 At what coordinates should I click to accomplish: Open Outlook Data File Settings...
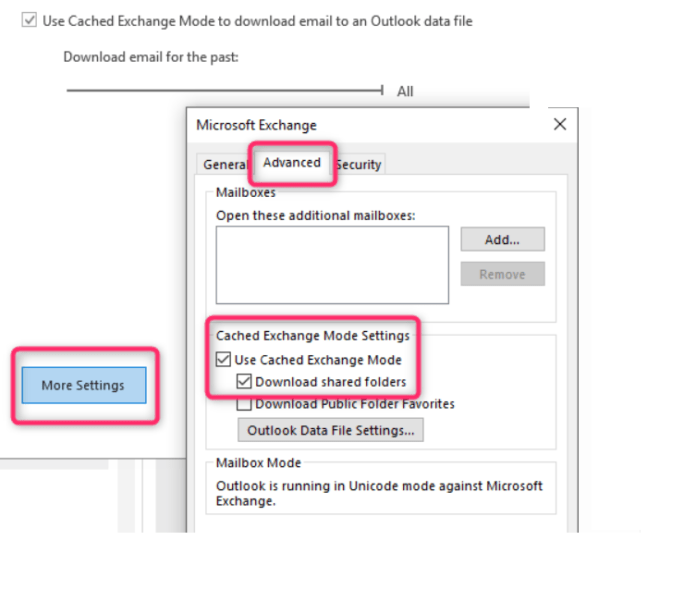pyautogui.click(x=331, y=430)
